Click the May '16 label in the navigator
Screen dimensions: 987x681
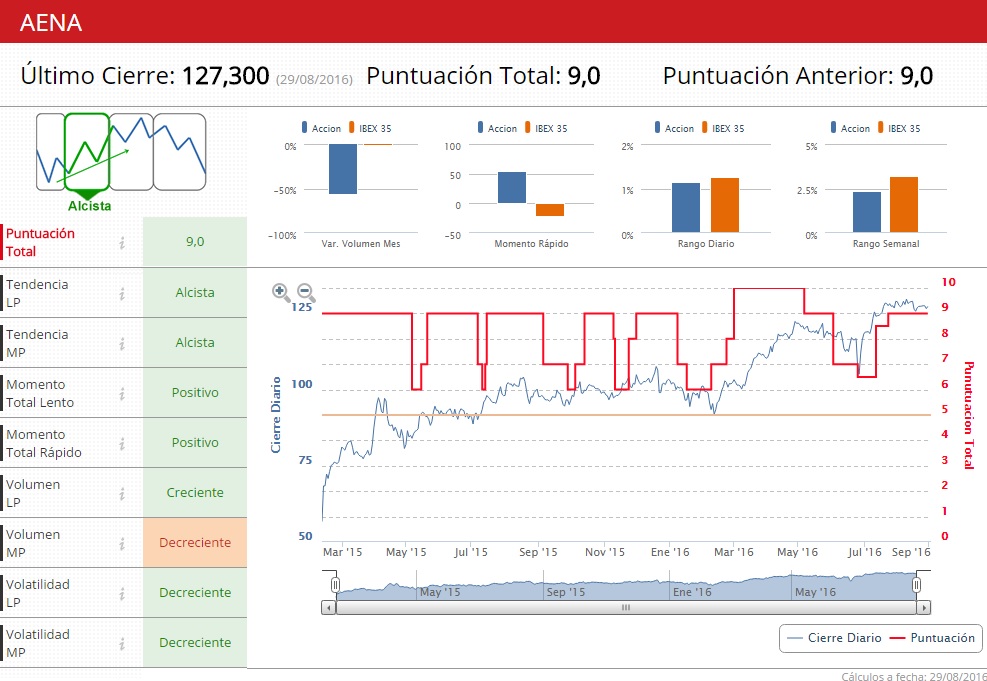coord(815,592)
